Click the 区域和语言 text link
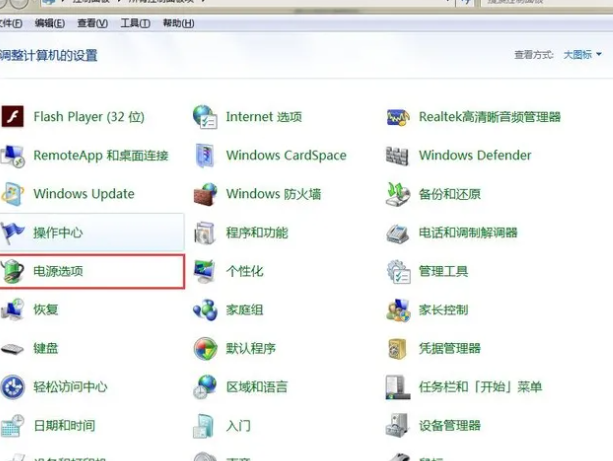Screen dimensions: 613x461 coord(257,387)
